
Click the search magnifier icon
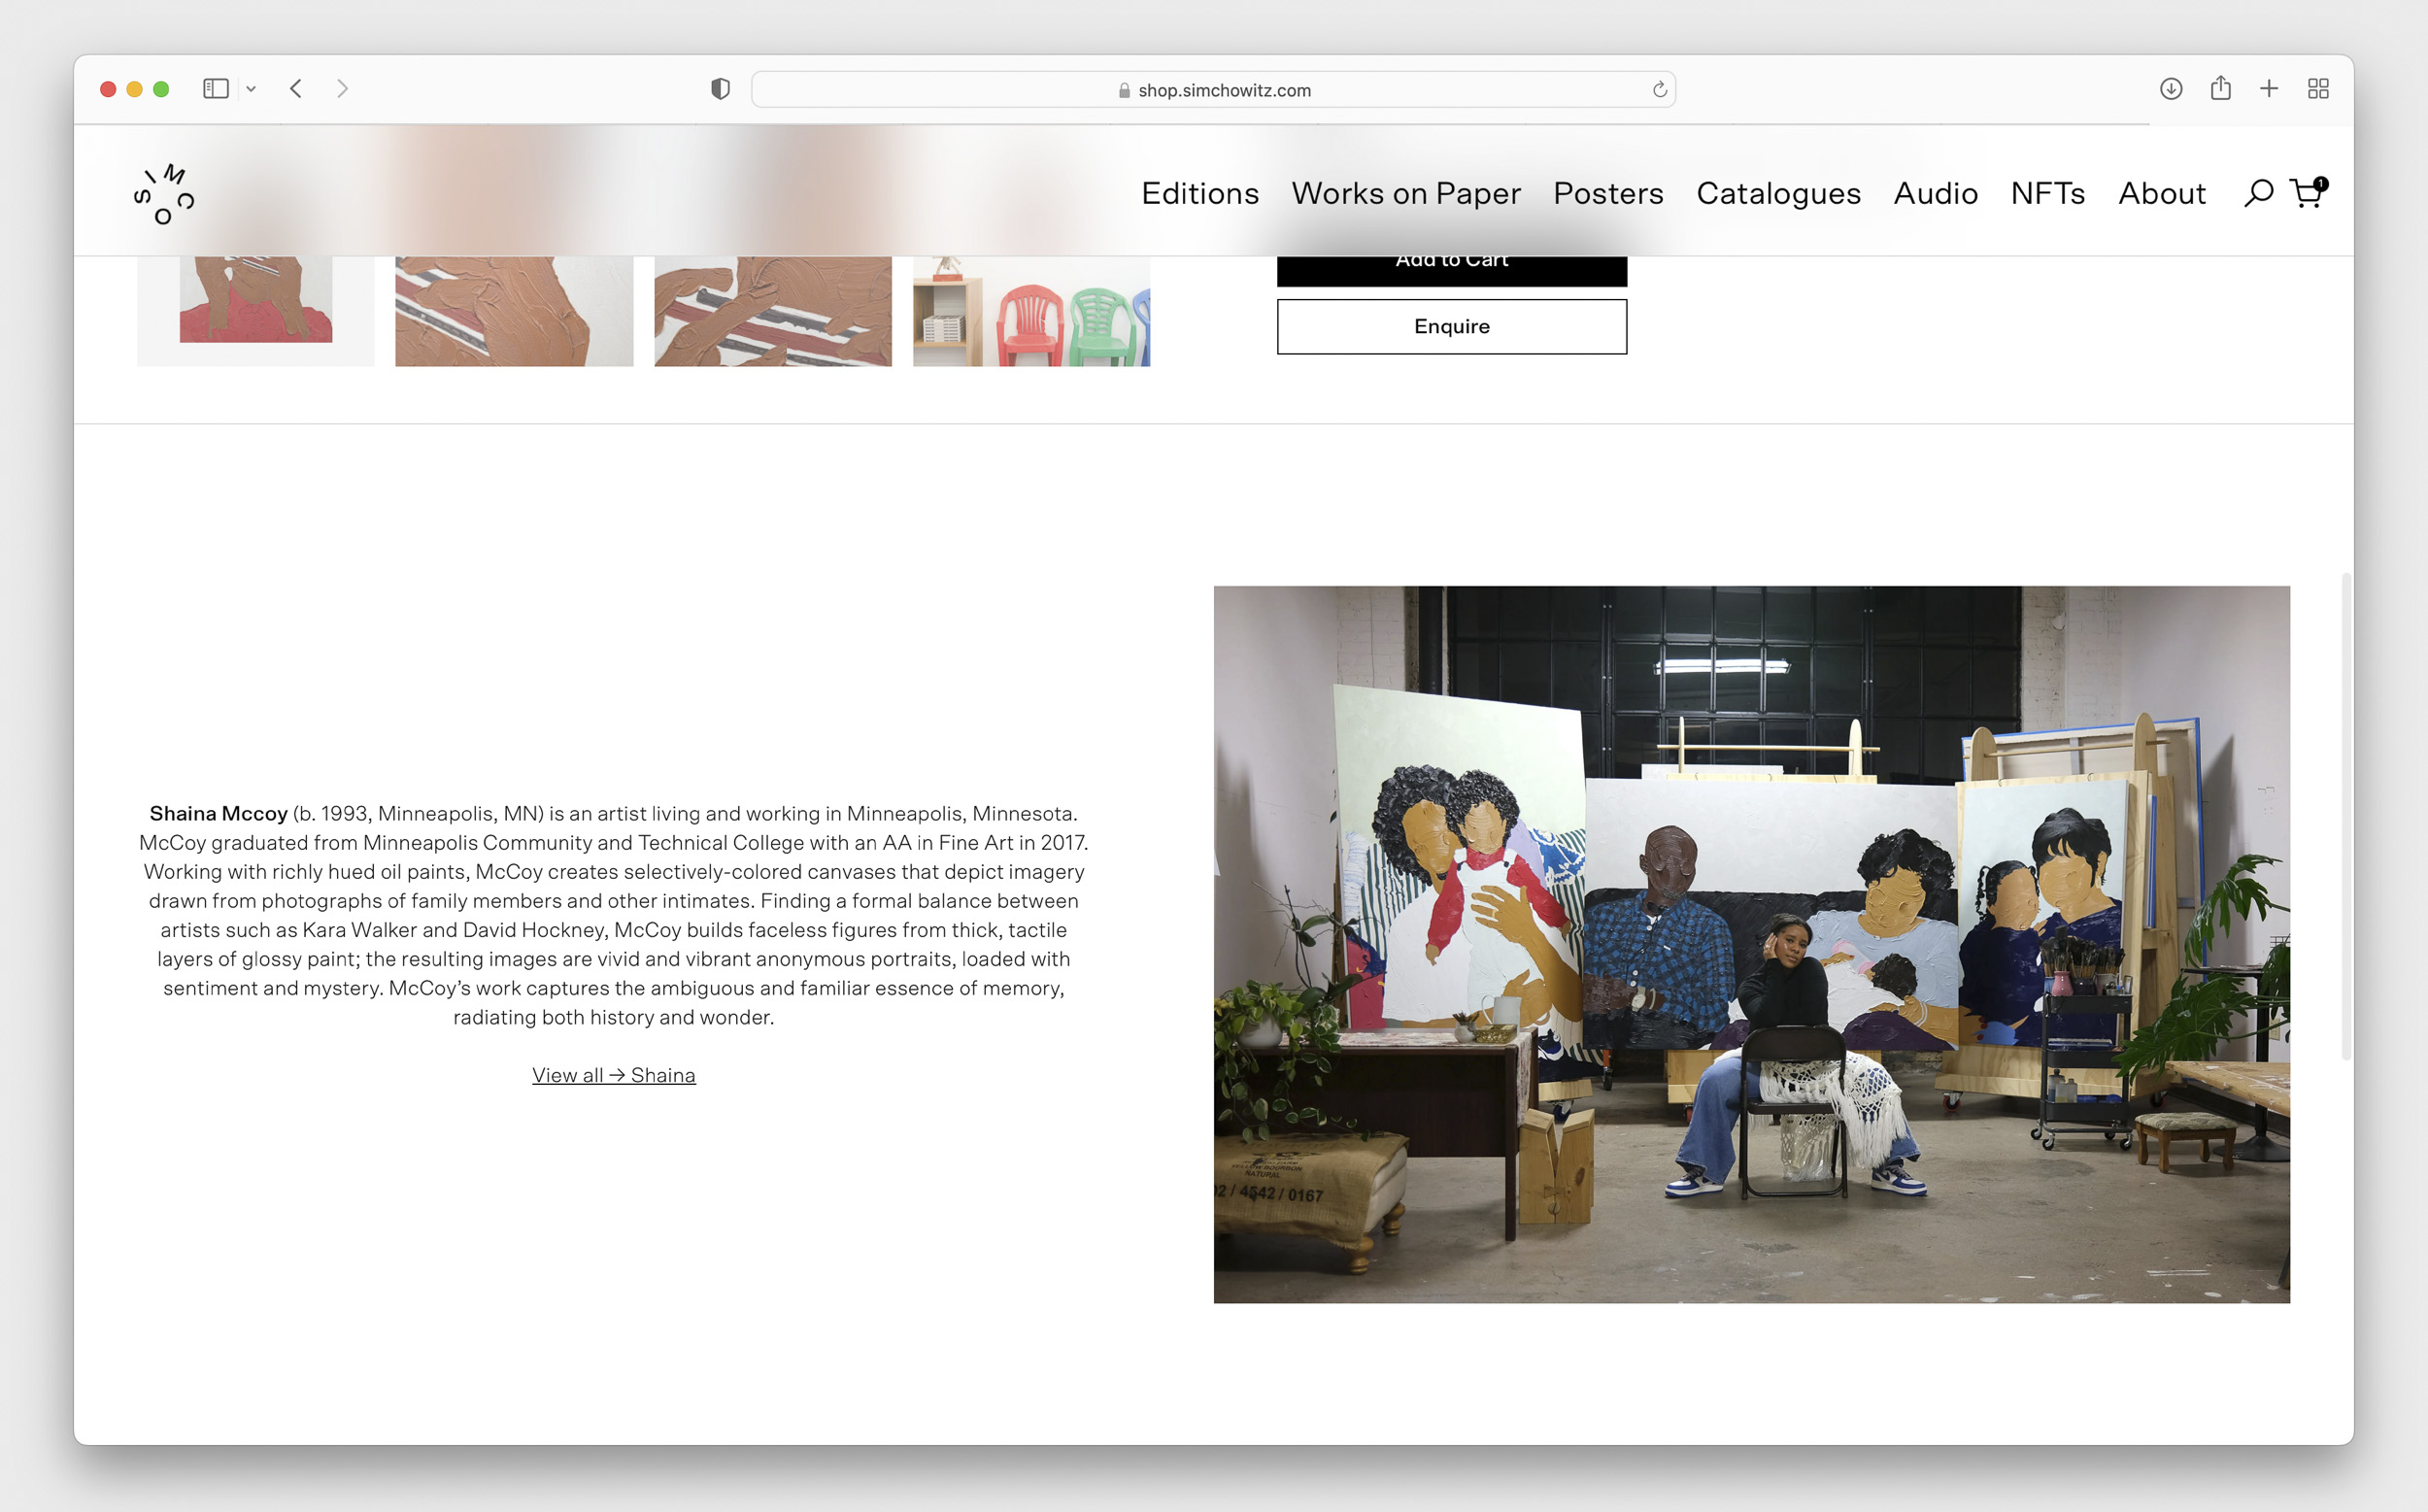click(x=2258, y=193)
